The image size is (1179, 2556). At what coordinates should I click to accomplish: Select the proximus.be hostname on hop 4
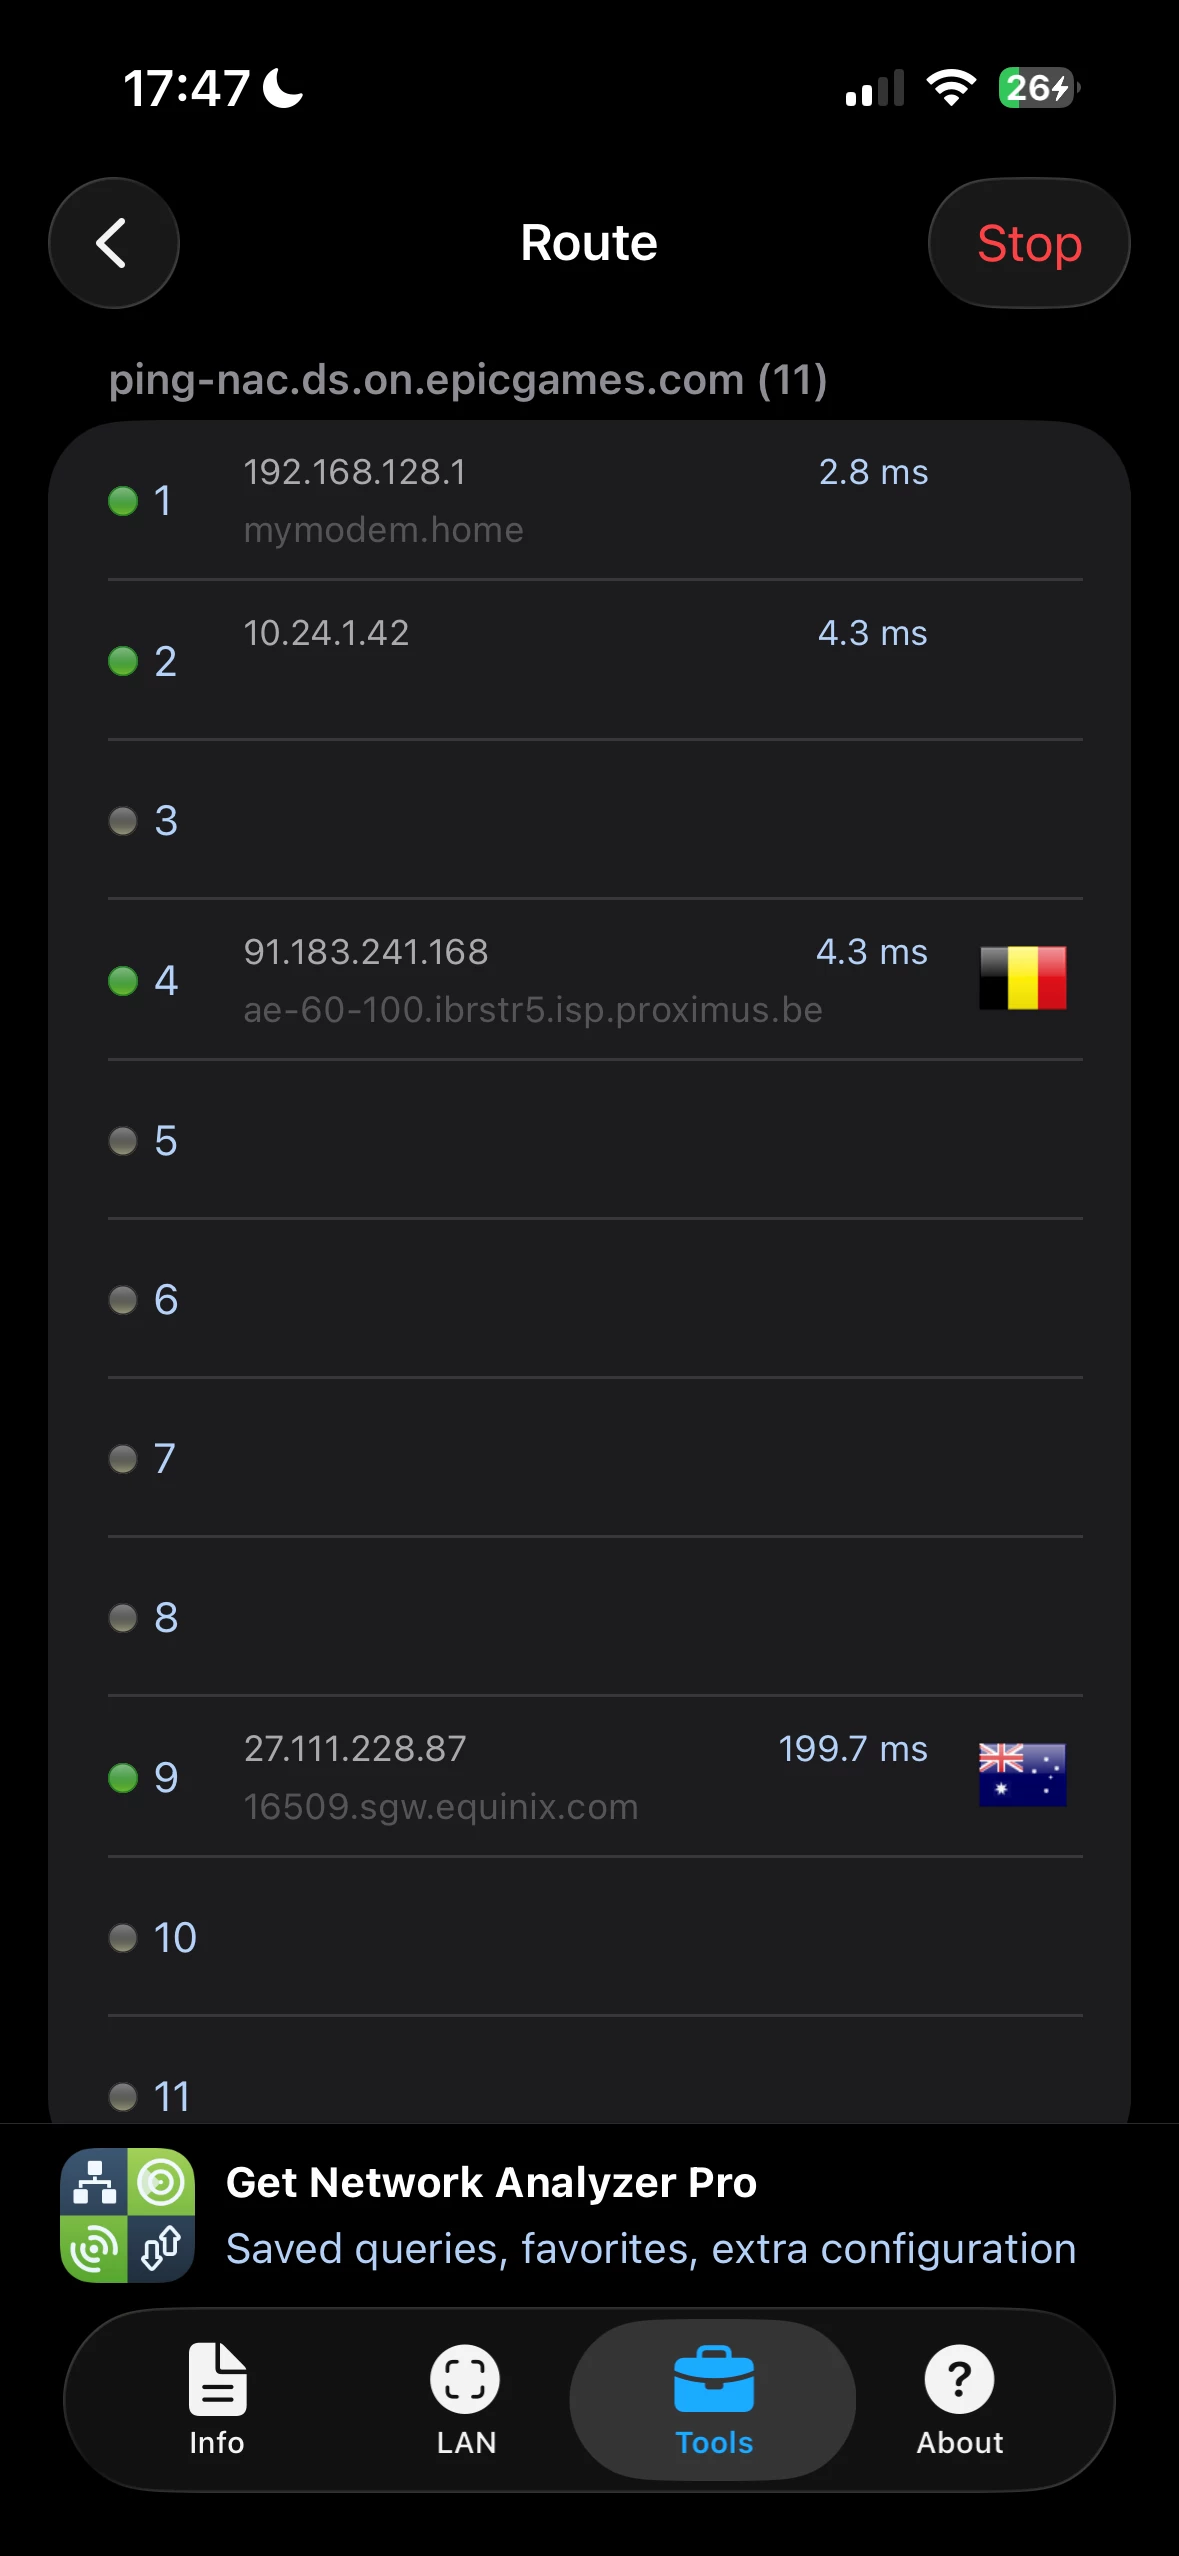[533, 1010]
